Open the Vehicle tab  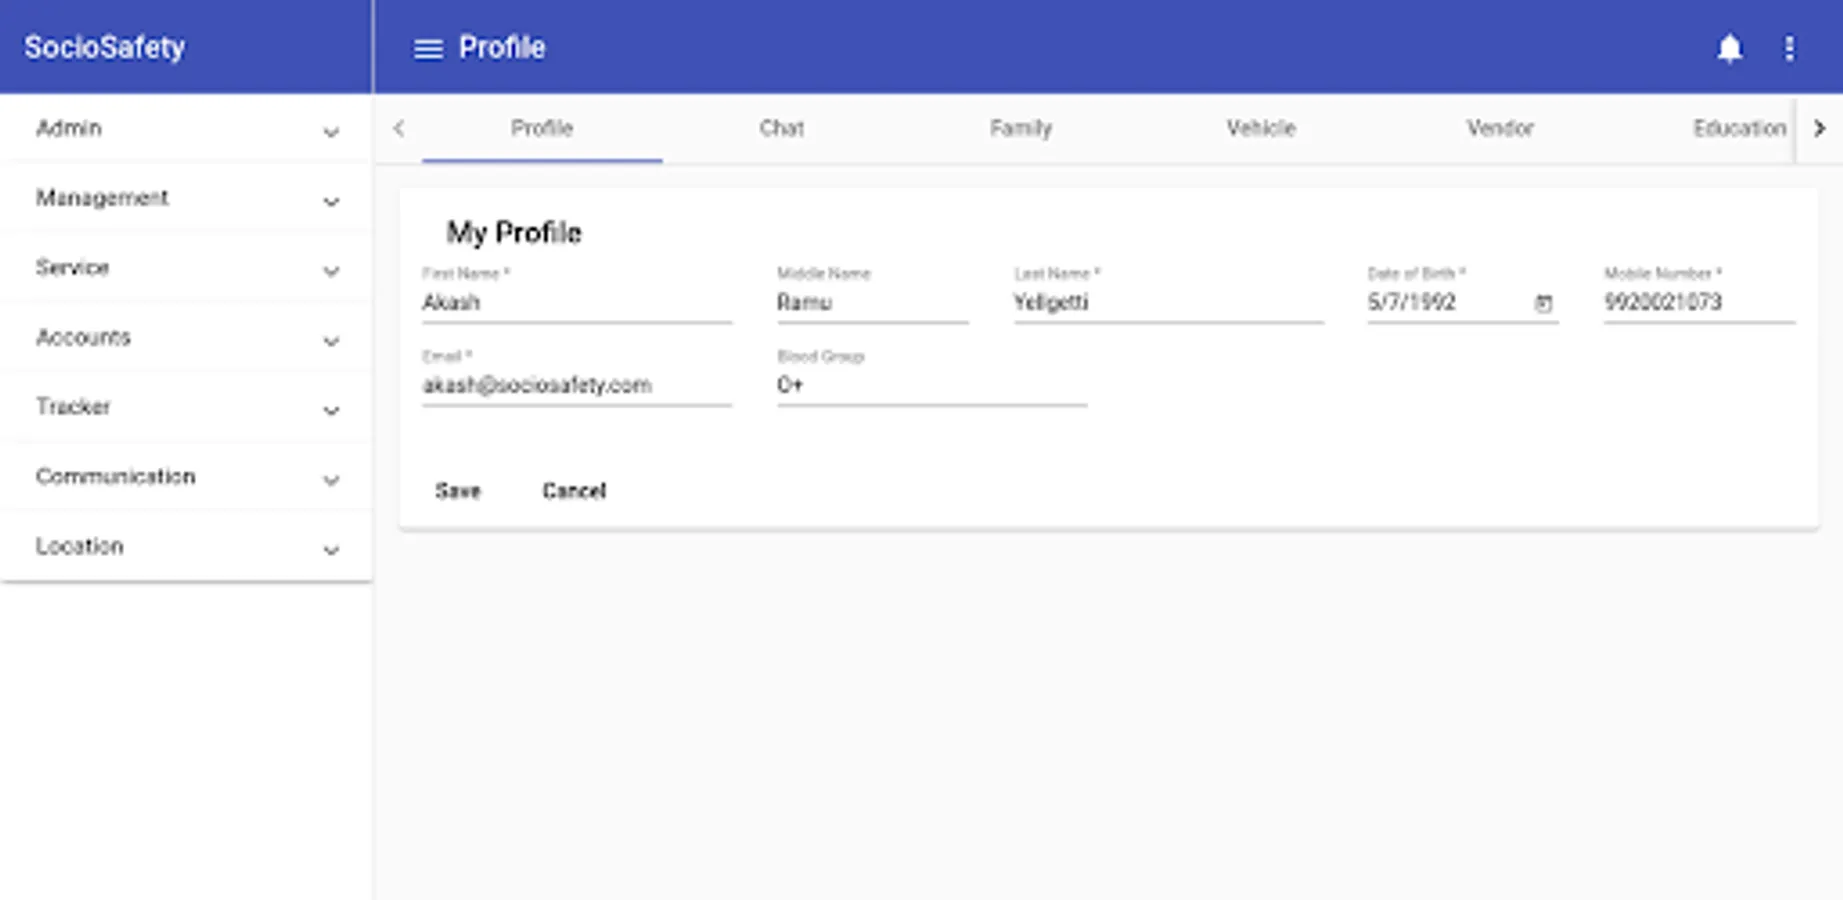click(x=1261, y=128)
